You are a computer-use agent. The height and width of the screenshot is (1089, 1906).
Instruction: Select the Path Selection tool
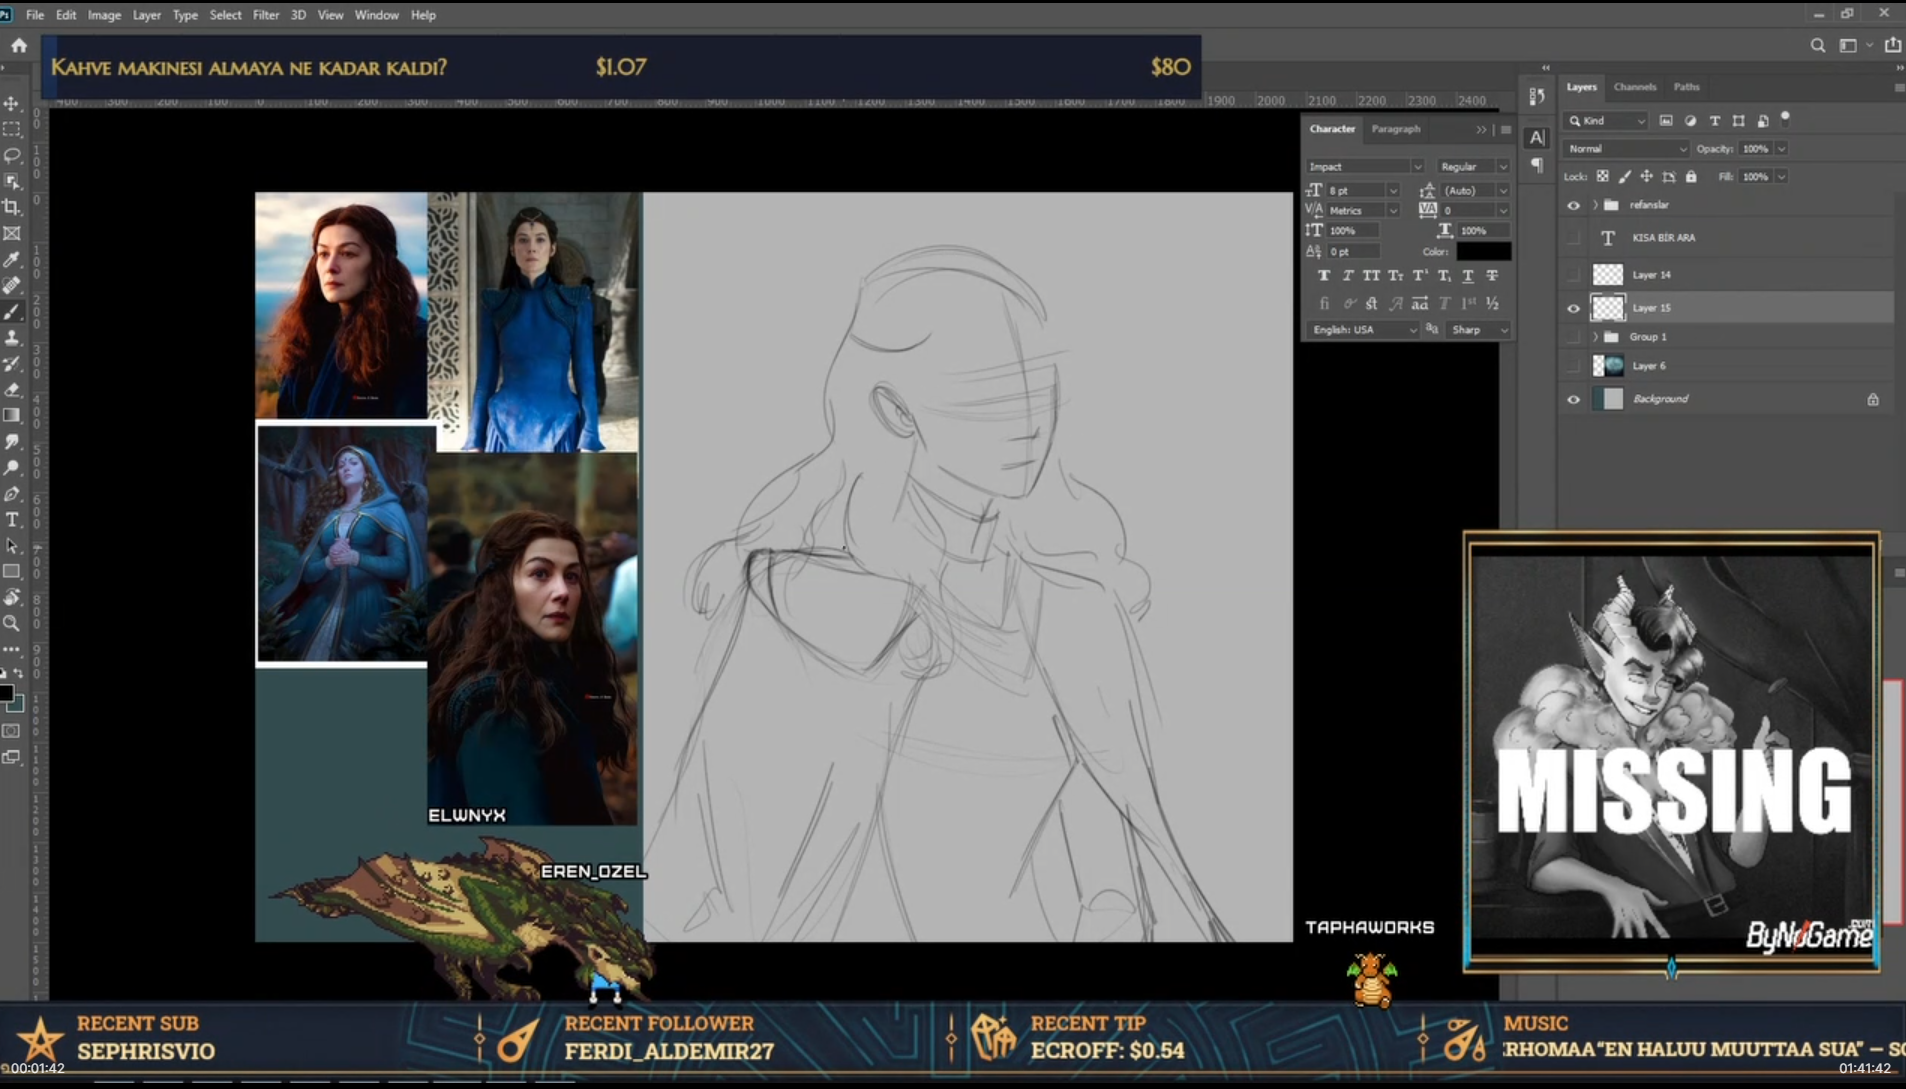pyautogui.click(x=12, y=545)
